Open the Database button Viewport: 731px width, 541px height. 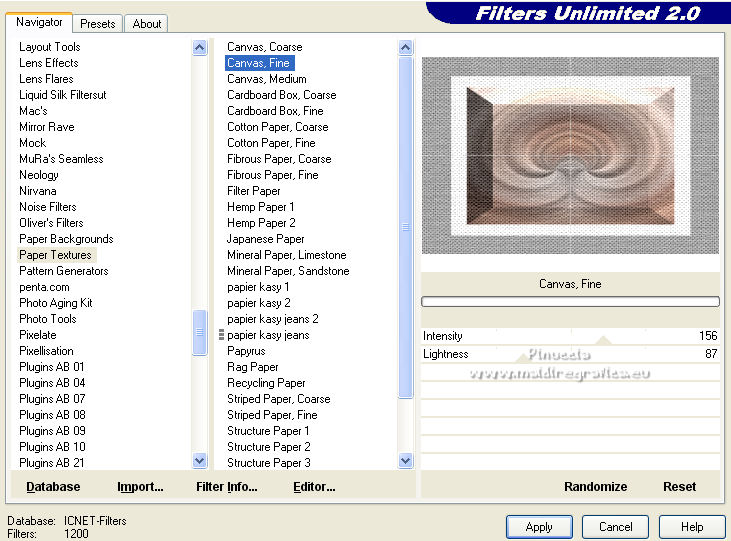53,486
